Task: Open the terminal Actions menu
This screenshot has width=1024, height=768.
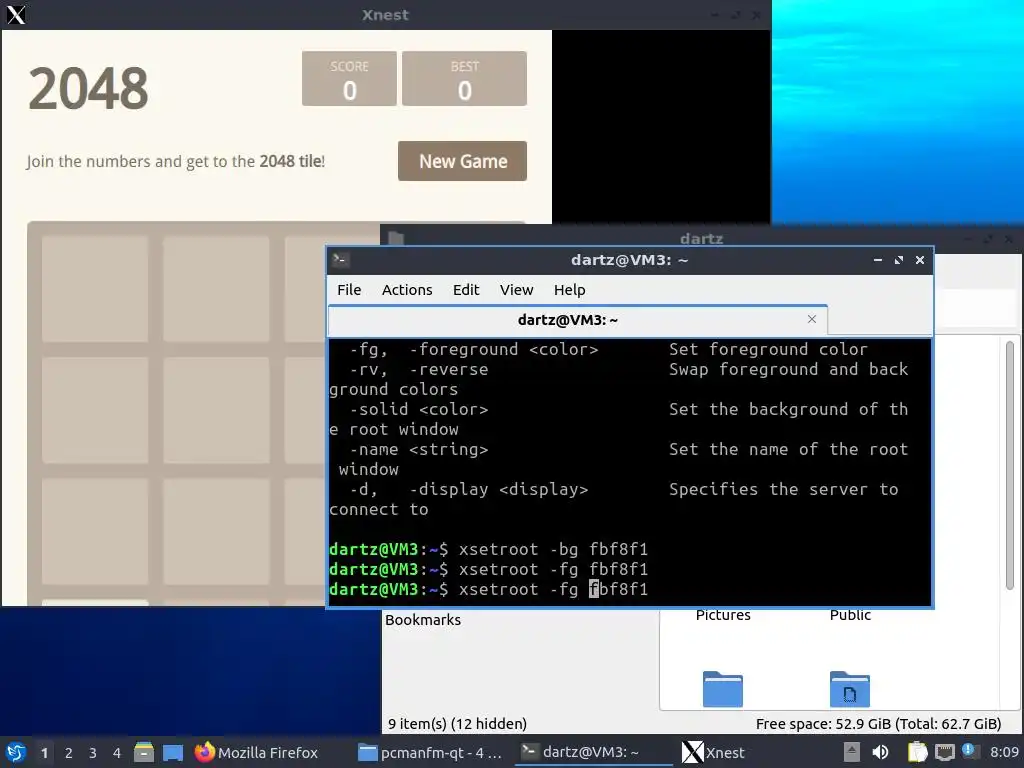Action: tap(407, 289)
